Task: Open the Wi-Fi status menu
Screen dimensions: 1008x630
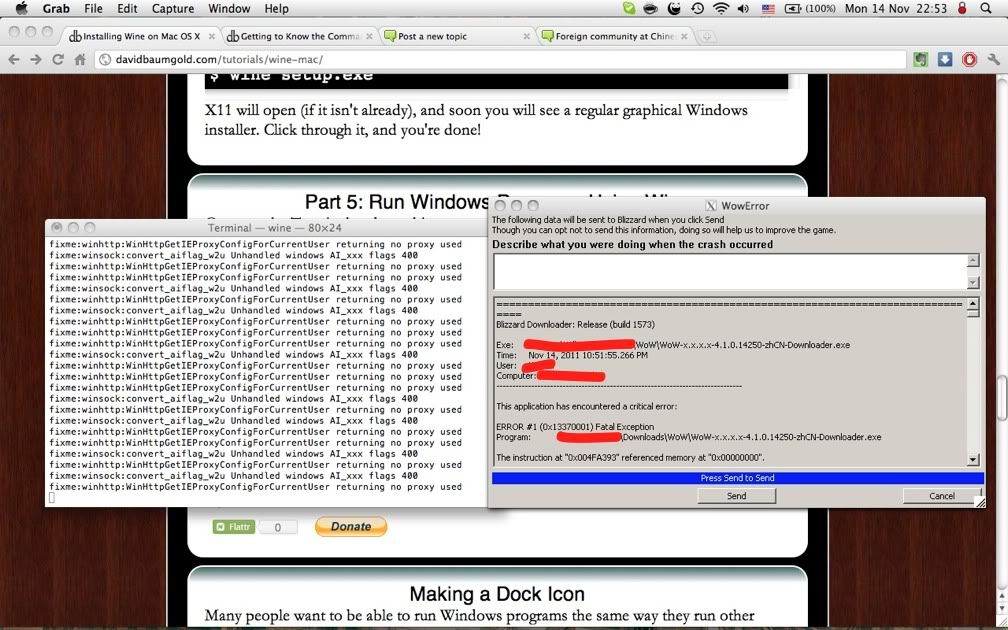Action: pyautogui.click(x=721, y=8)
